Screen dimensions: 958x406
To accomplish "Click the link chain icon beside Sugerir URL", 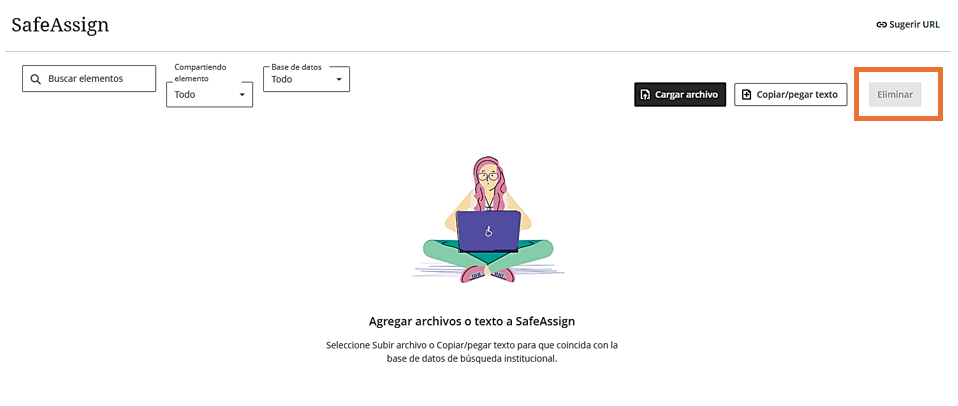I will click(x=881, y=26).
